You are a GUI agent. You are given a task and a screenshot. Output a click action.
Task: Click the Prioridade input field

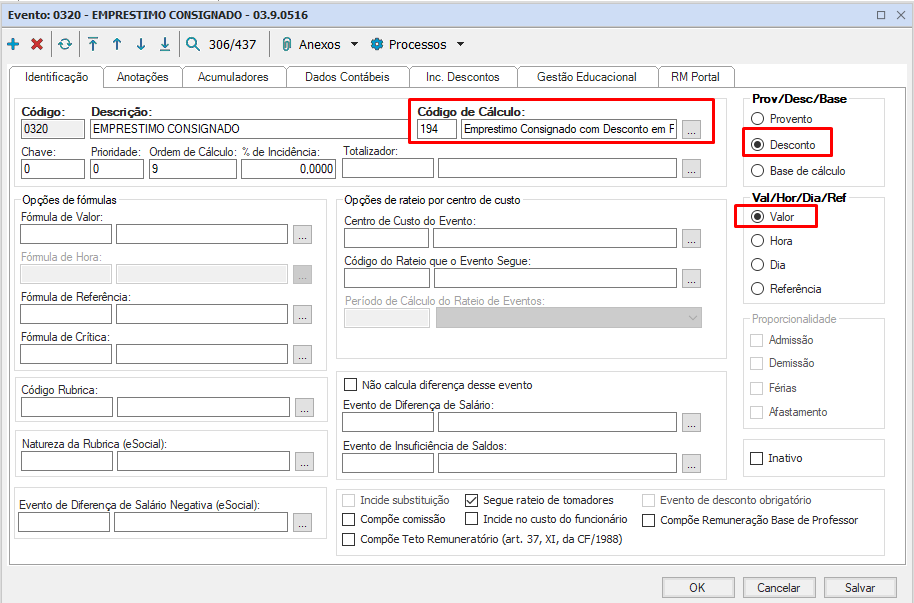coord(117,169)
